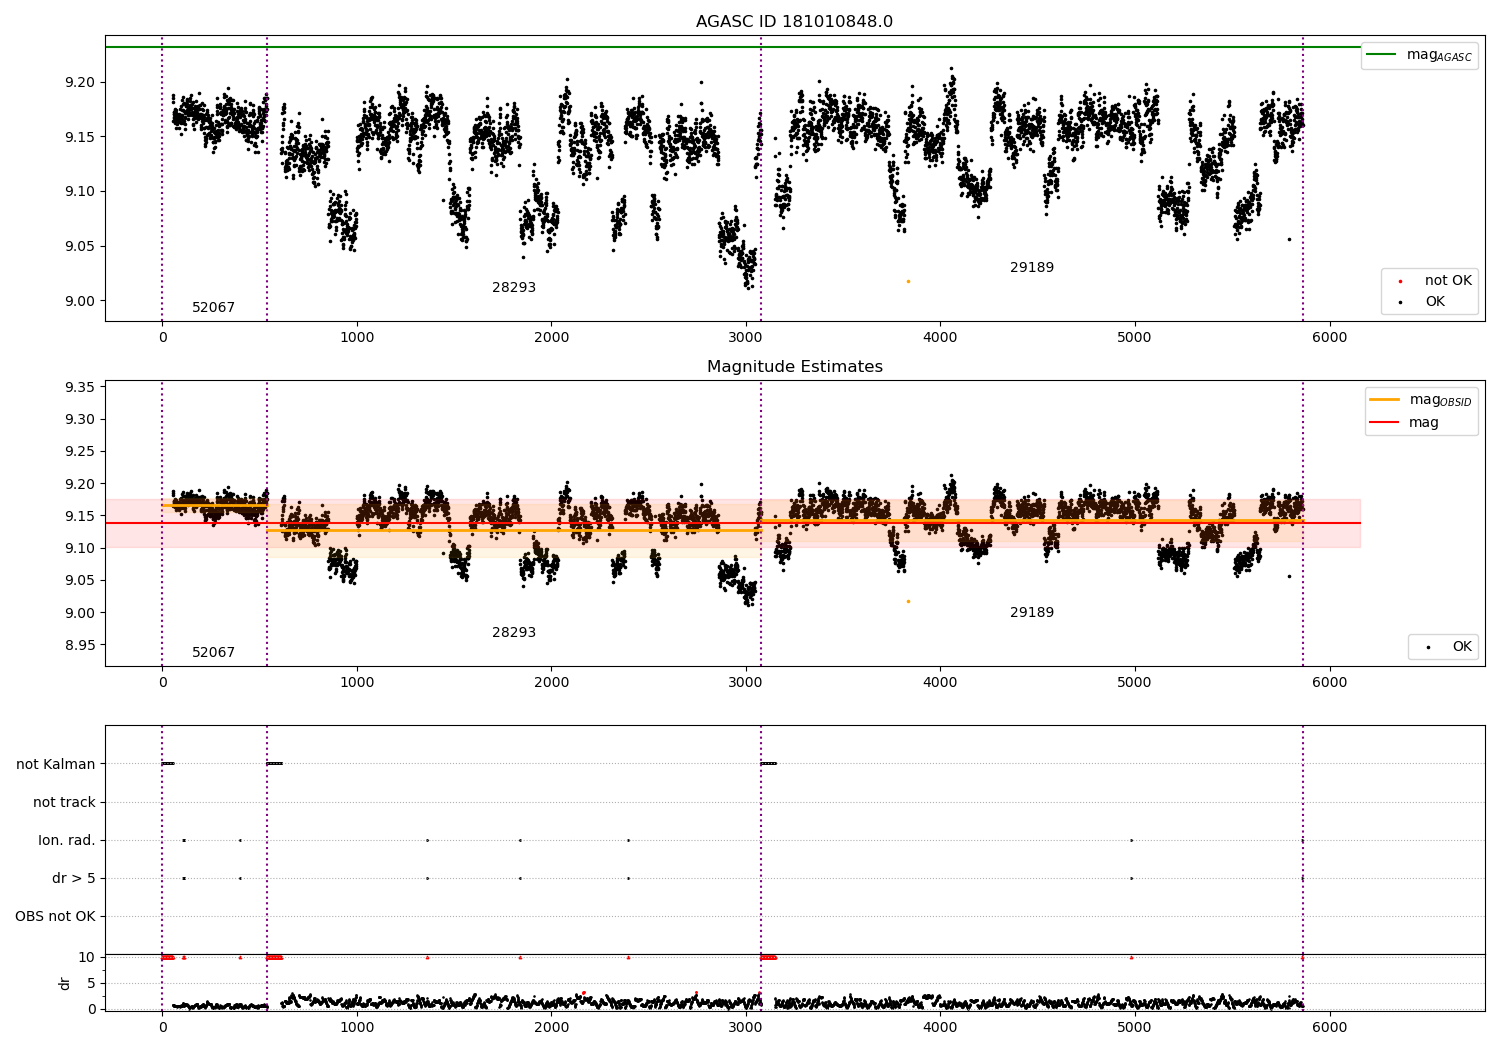Click the 8.95 tick in middle plot

[x=80, y=645]
